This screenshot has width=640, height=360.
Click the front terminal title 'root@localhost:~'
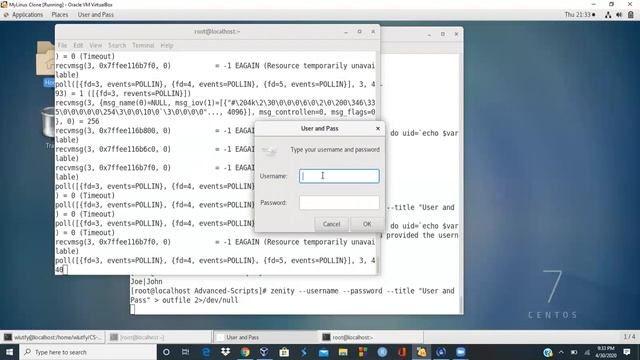(217, 32)
